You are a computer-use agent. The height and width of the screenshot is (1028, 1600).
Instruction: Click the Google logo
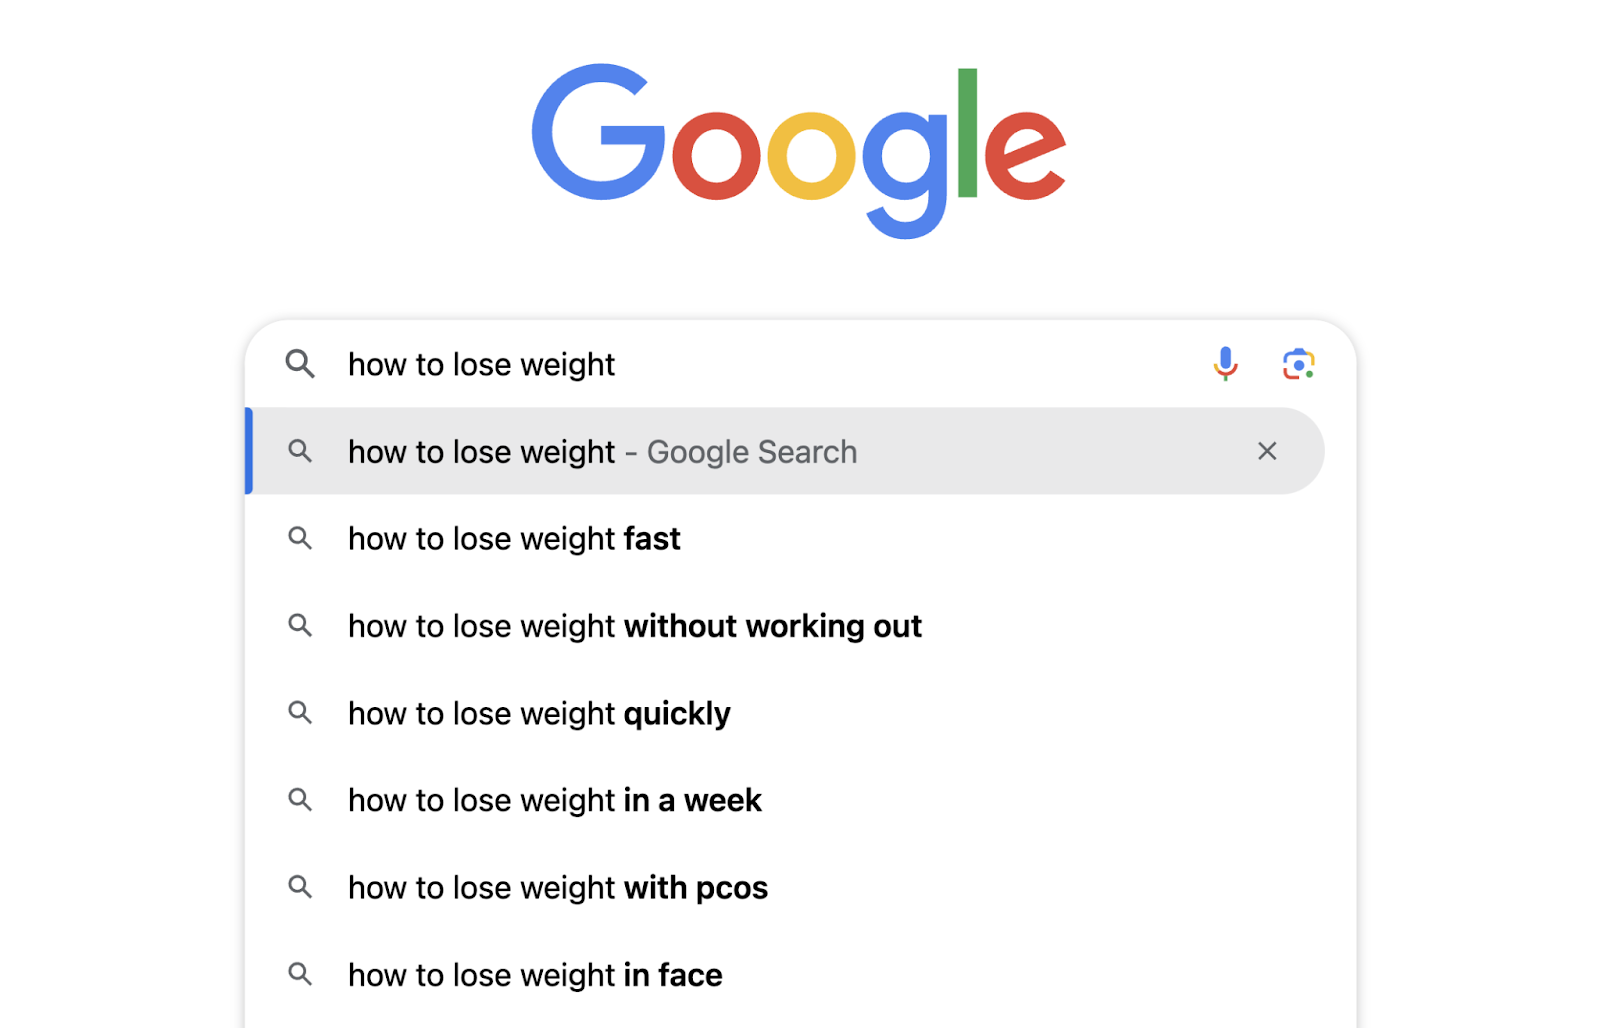tap(798, 150)
